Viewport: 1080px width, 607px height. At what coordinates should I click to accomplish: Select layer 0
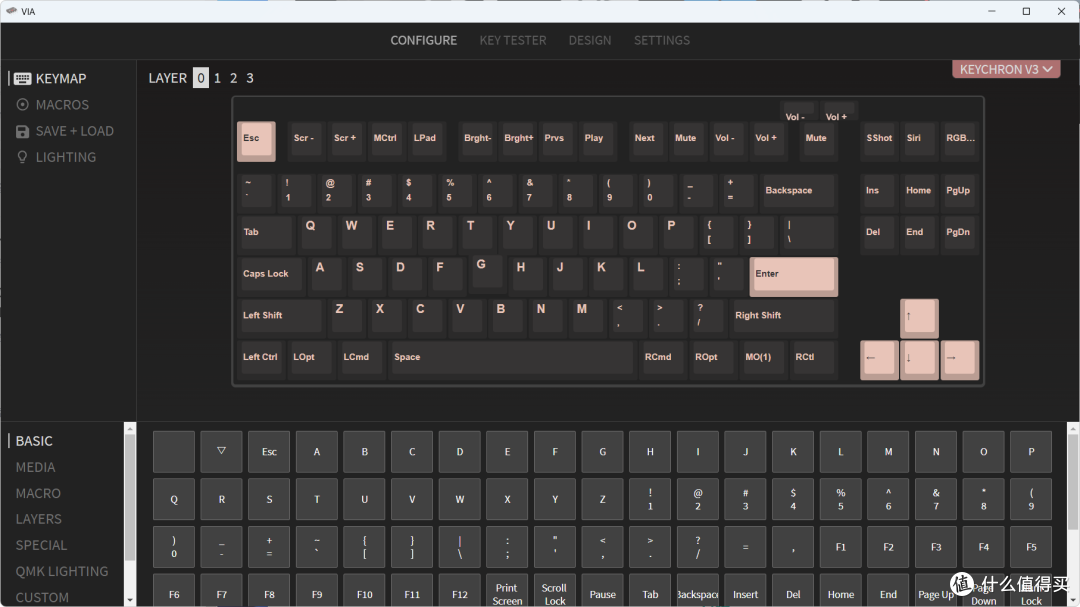point(200,78)
